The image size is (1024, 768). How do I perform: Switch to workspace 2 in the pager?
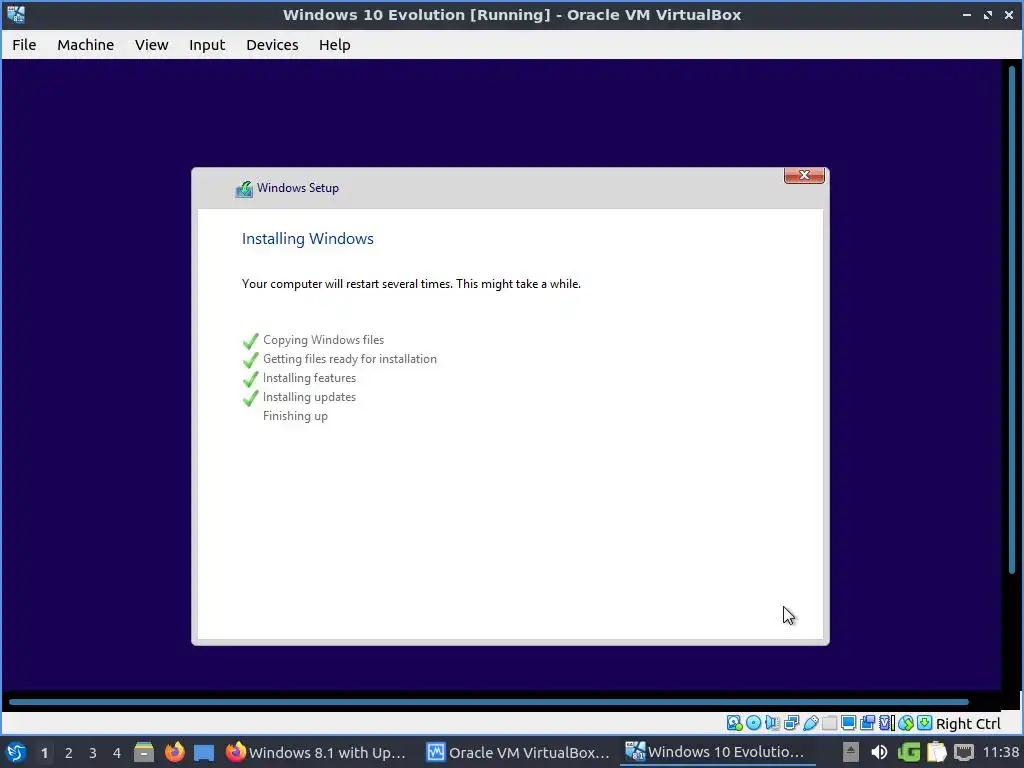69,753
